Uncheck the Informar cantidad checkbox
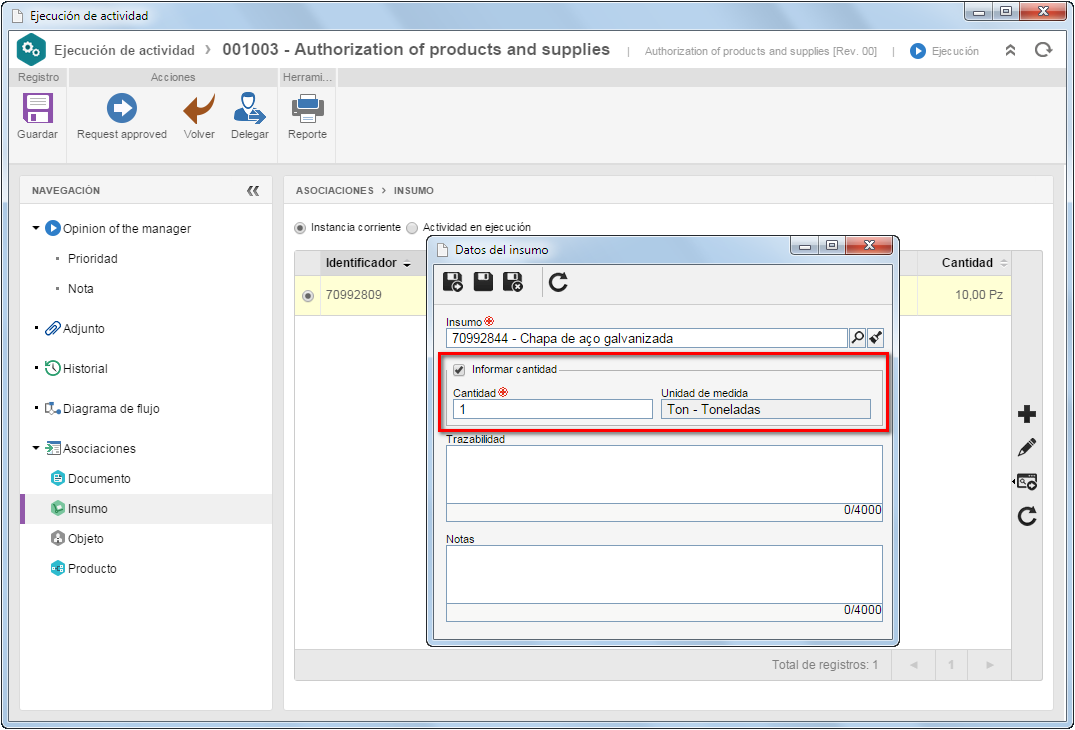The image size is (1075, 730). tap(459, 369)
